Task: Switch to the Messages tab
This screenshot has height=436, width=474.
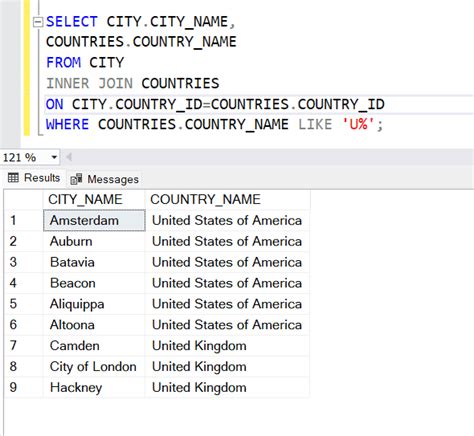Action: point(104,179)
